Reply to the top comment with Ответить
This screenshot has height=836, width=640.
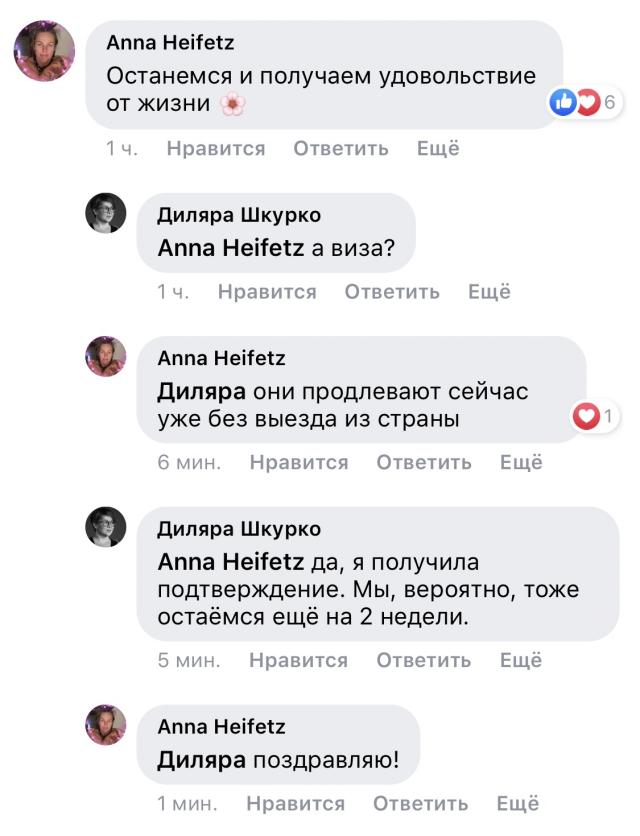pos(341,149)
